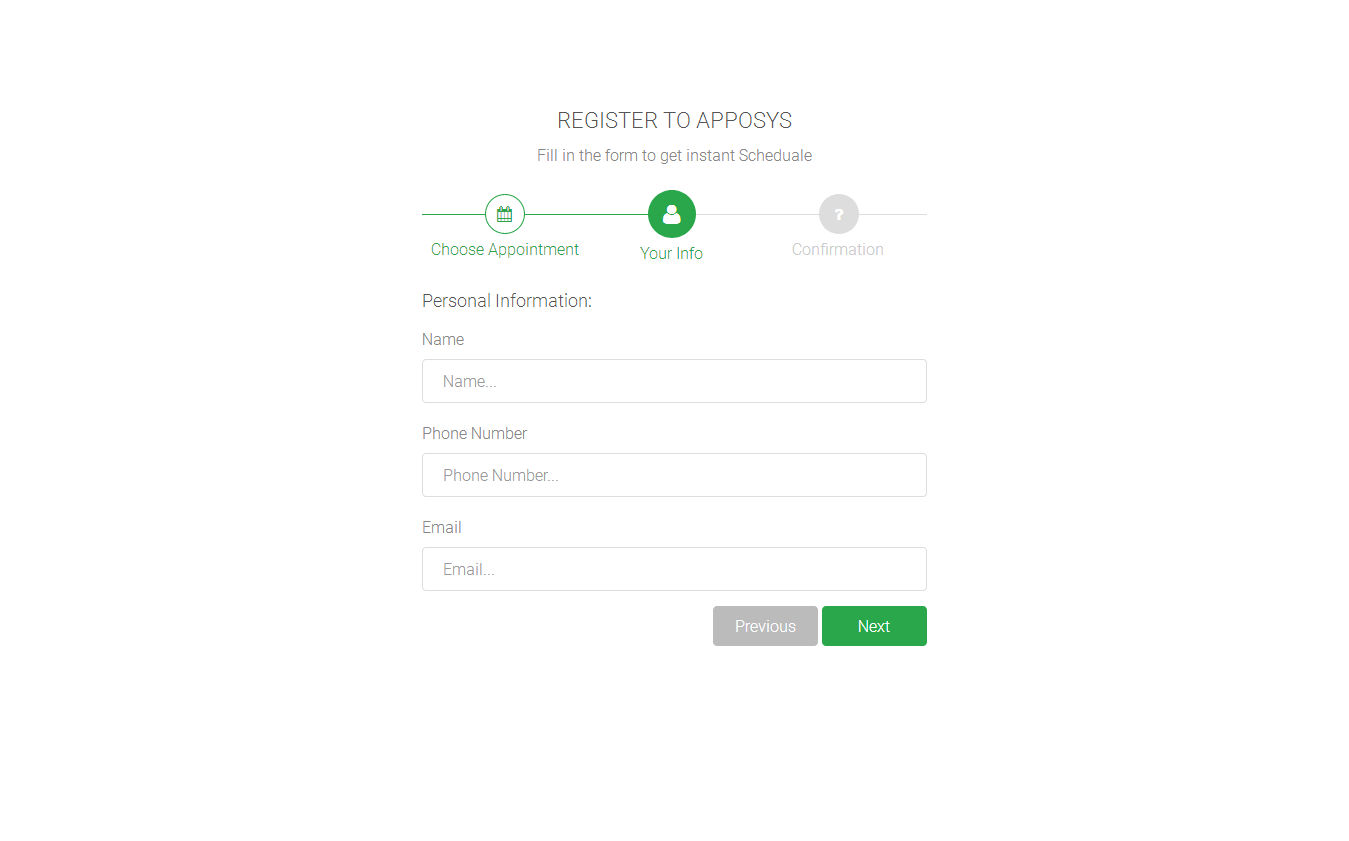Click the user icon in the step bar
The image size is (1349, 841).
(672, 214)
